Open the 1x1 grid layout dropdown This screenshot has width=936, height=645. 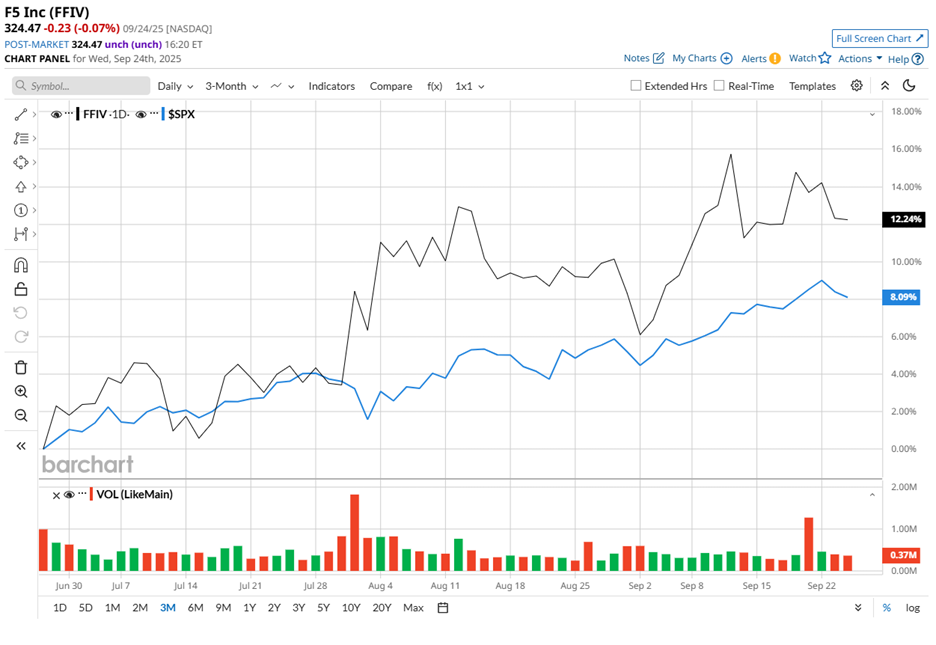tap(470, 86)
